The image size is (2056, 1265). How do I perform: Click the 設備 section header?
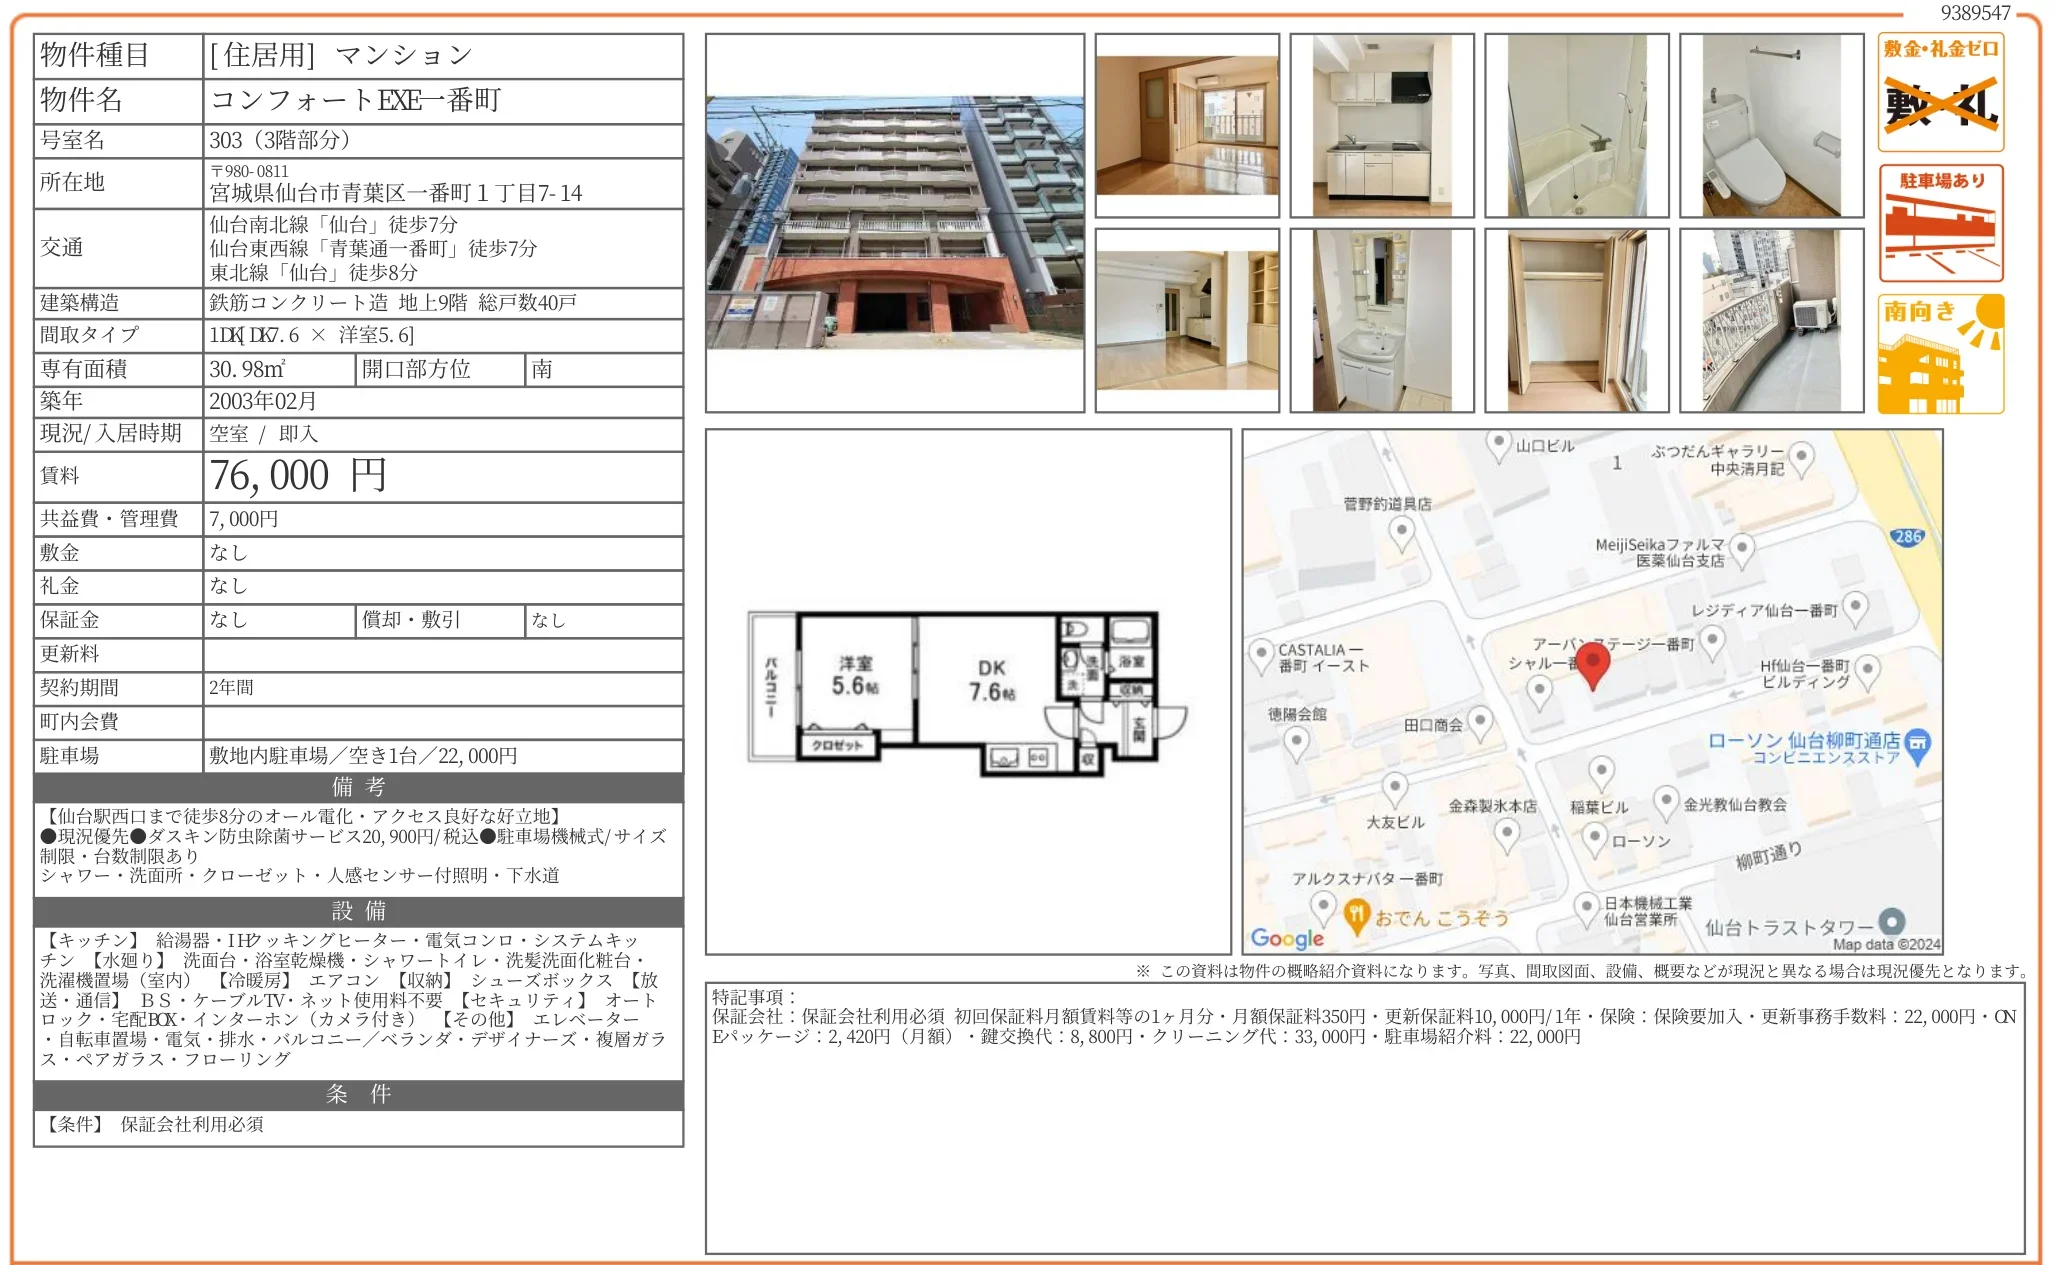358,911
